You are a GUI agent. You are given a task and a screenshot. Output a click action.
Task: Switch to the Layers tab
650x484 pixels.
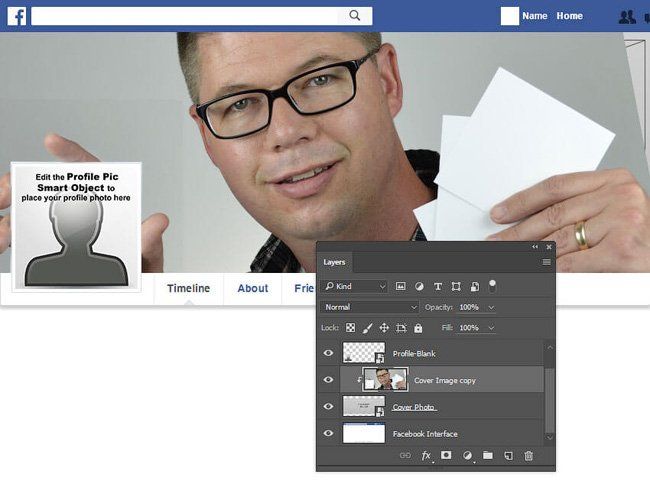tap(334, 262)
